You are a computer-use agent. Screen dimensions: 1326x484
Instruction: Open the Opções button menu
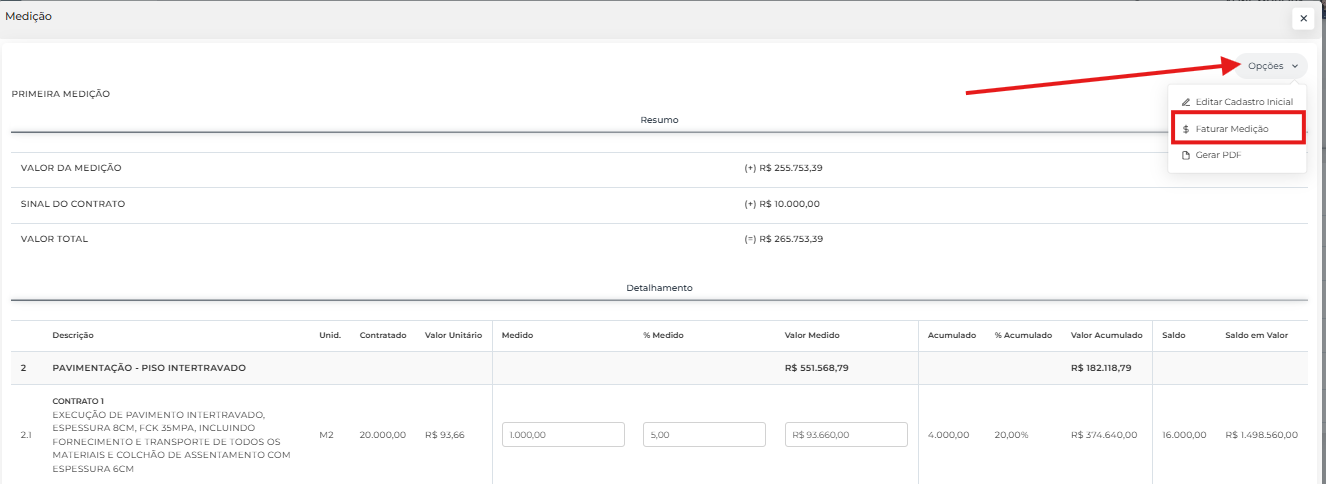1270,66
